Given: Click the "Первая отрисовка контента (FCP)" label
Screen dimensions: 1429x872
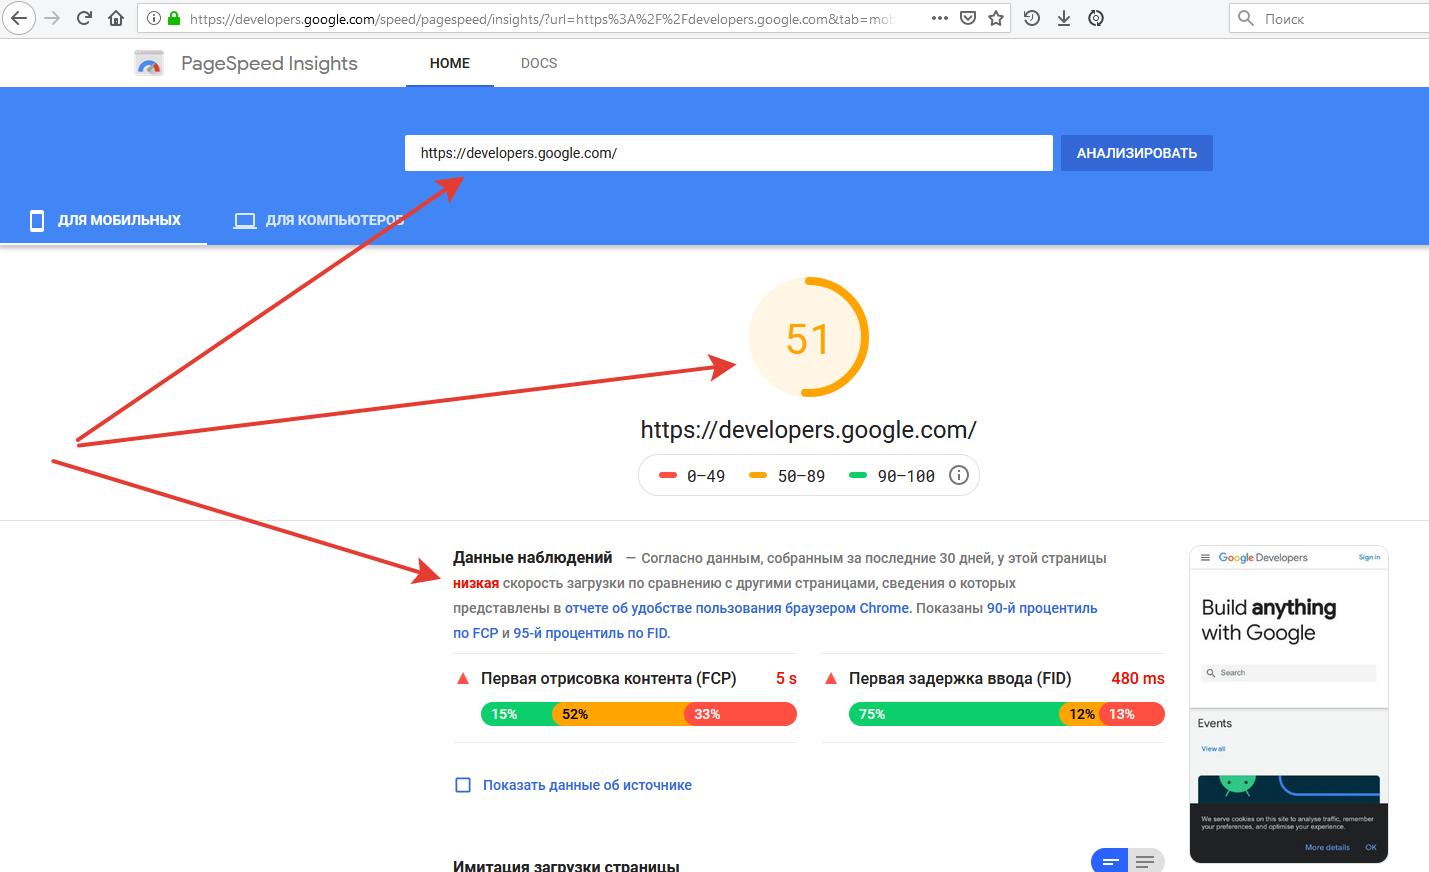Looking at the screenshot, I should tap(609, 678).
